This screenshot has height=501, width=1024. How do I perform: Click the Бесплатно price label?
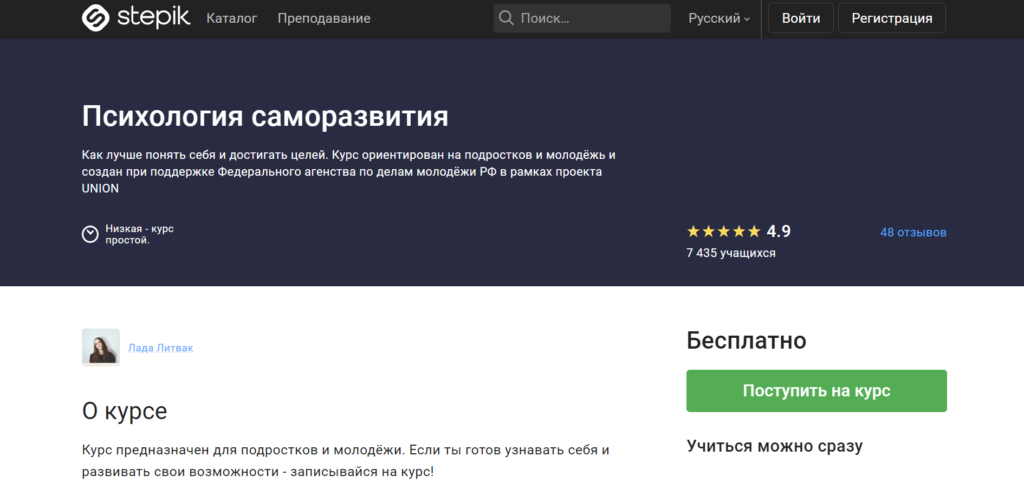(x=746, y=340)
